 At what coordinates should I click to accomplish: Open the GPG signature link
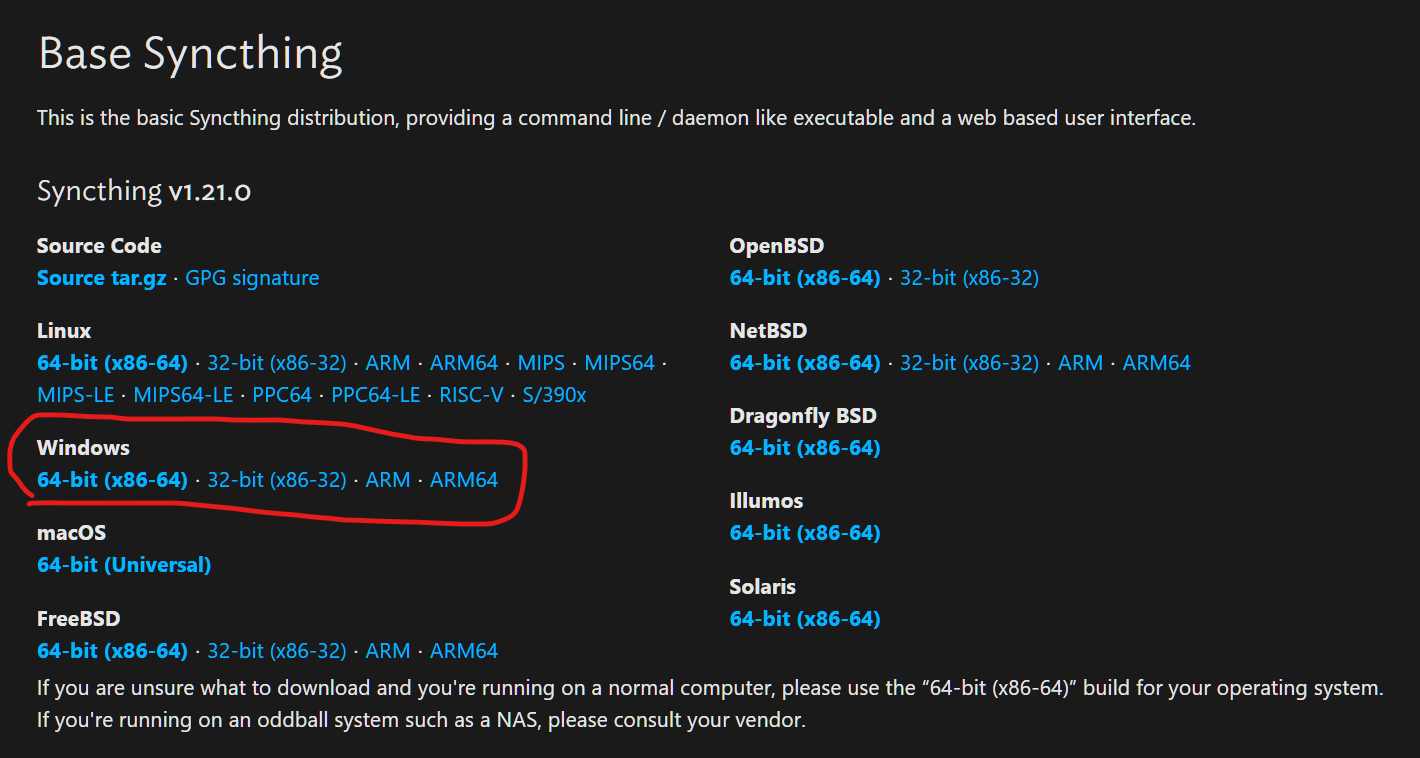(252, 278)
